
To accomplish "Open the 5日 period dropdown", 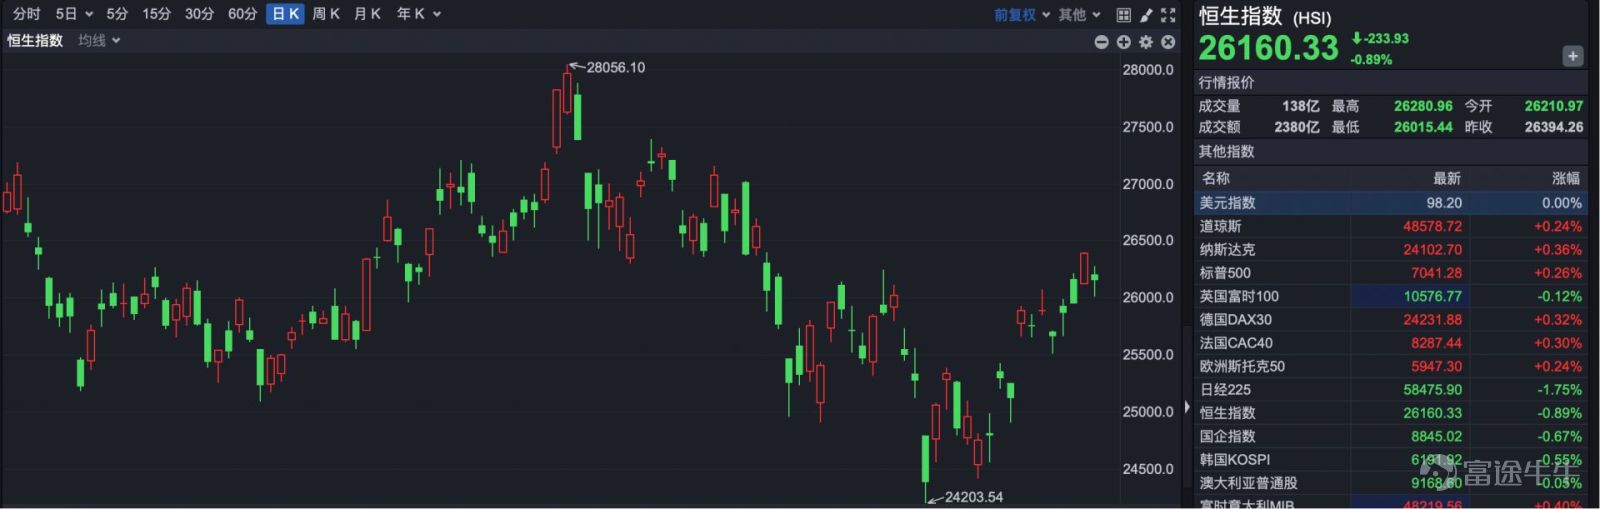I will click(73, 14).
